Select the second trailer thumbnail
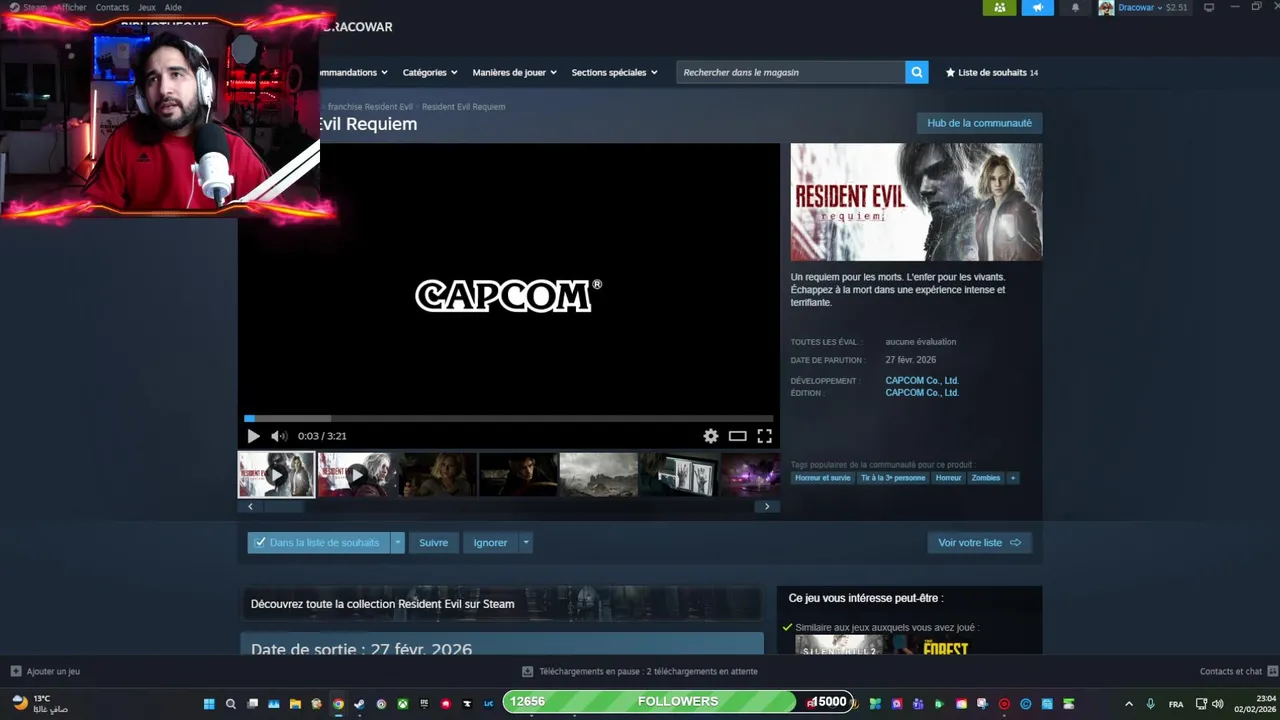This screenshot has height=720, width=1280. tap(357, 475)
